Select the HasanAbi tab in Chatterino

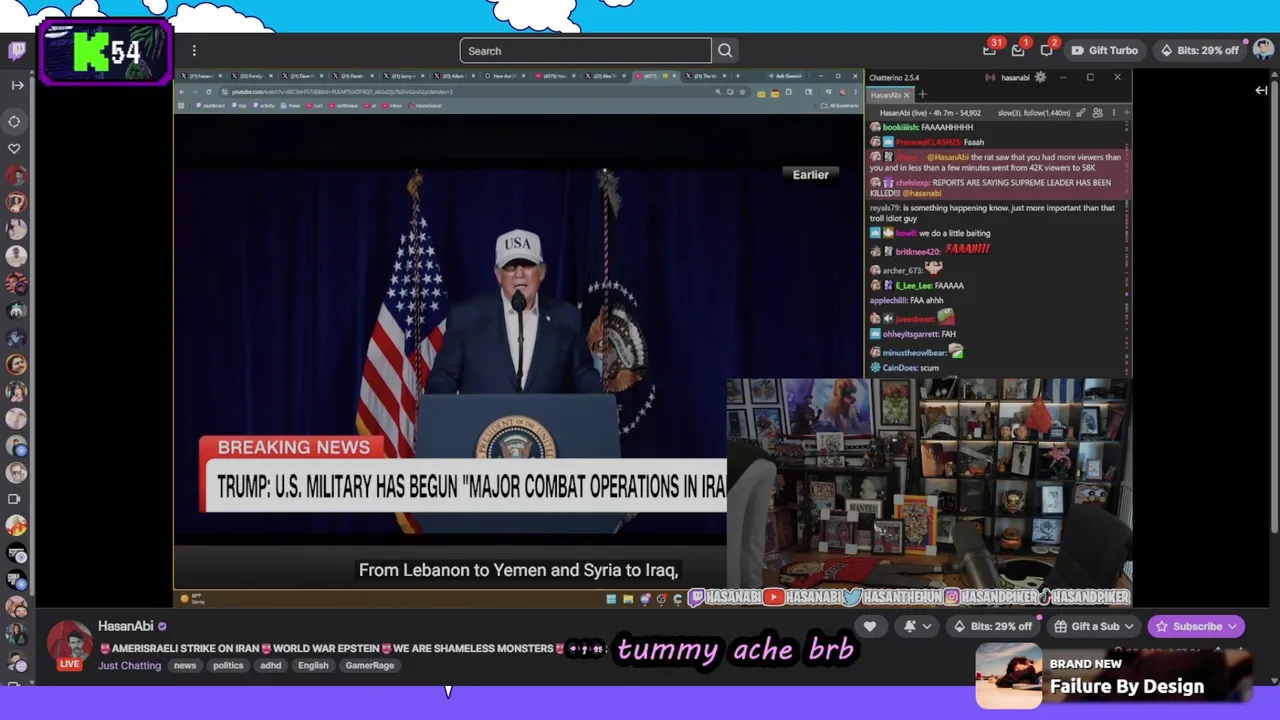pos(885,95)
